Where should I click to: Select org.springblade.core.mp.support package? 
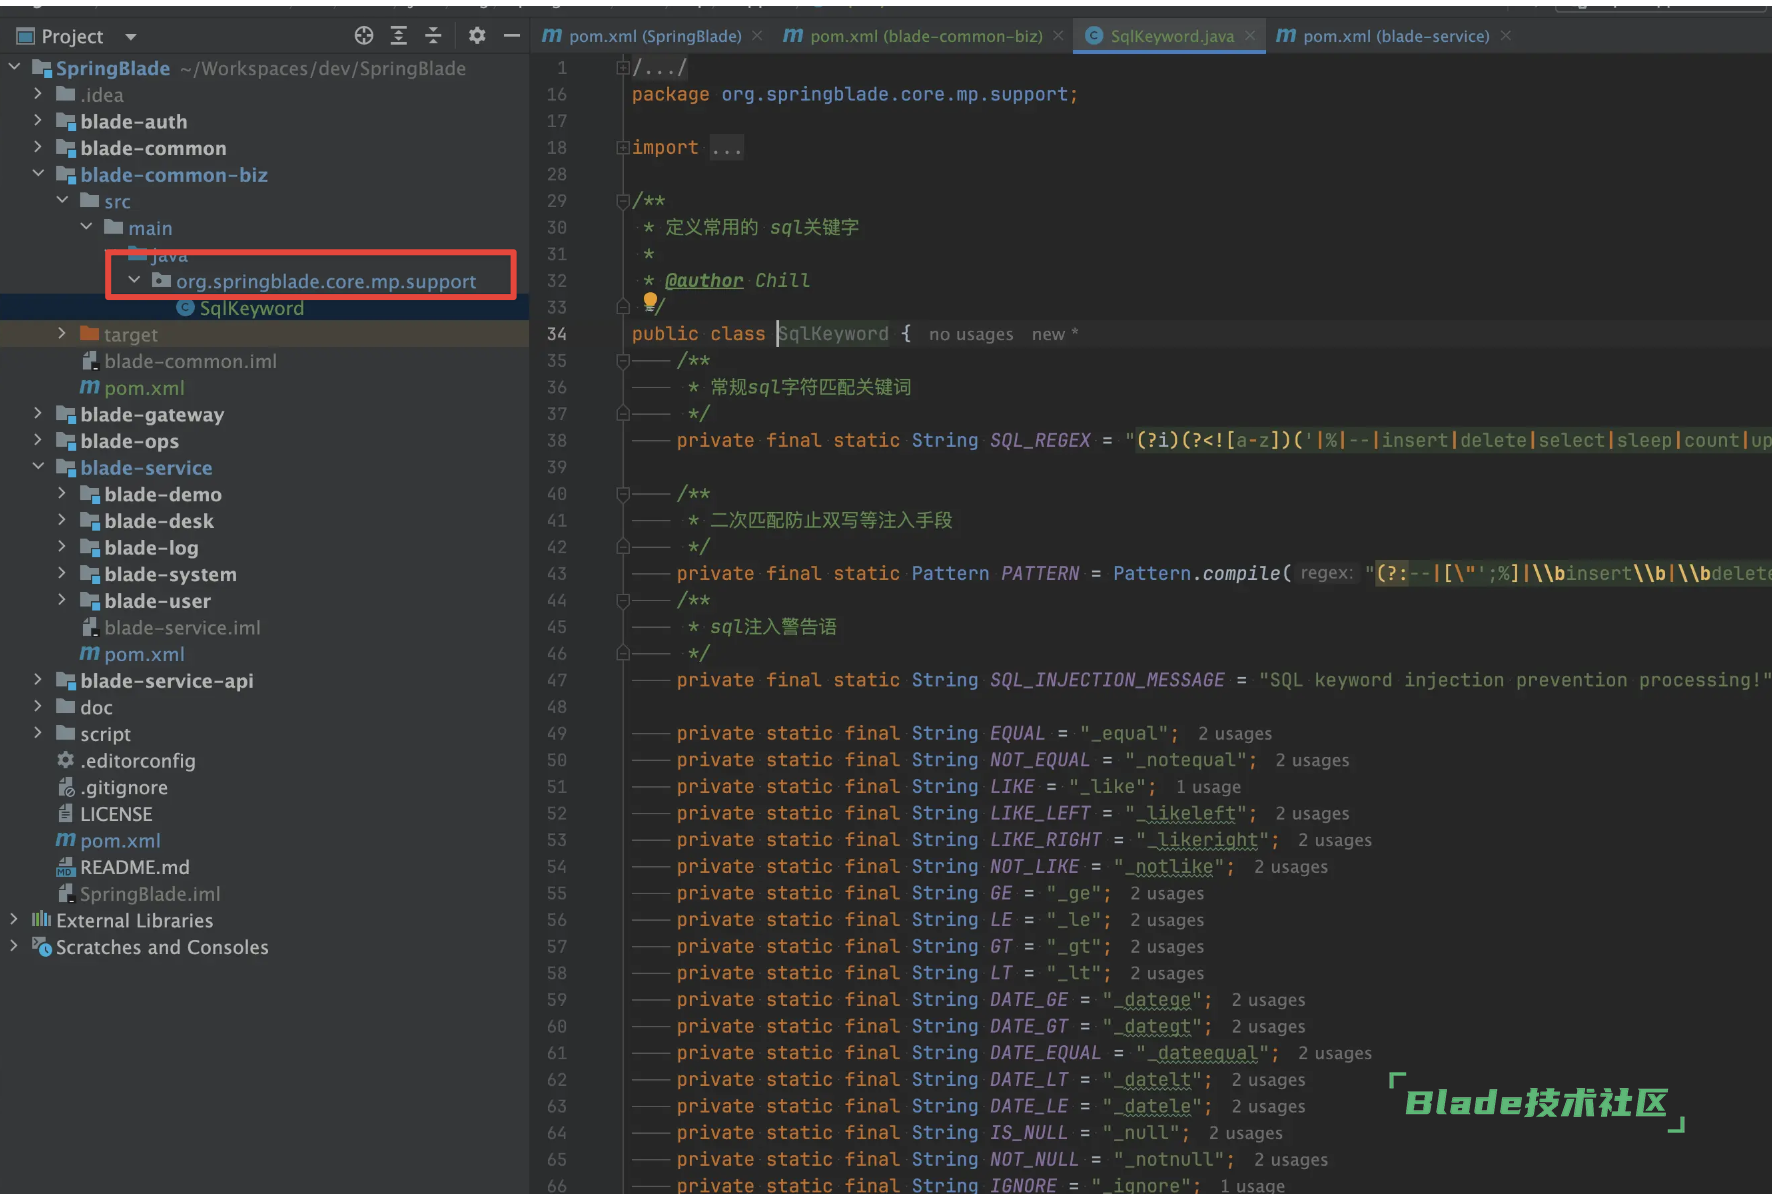326,282
